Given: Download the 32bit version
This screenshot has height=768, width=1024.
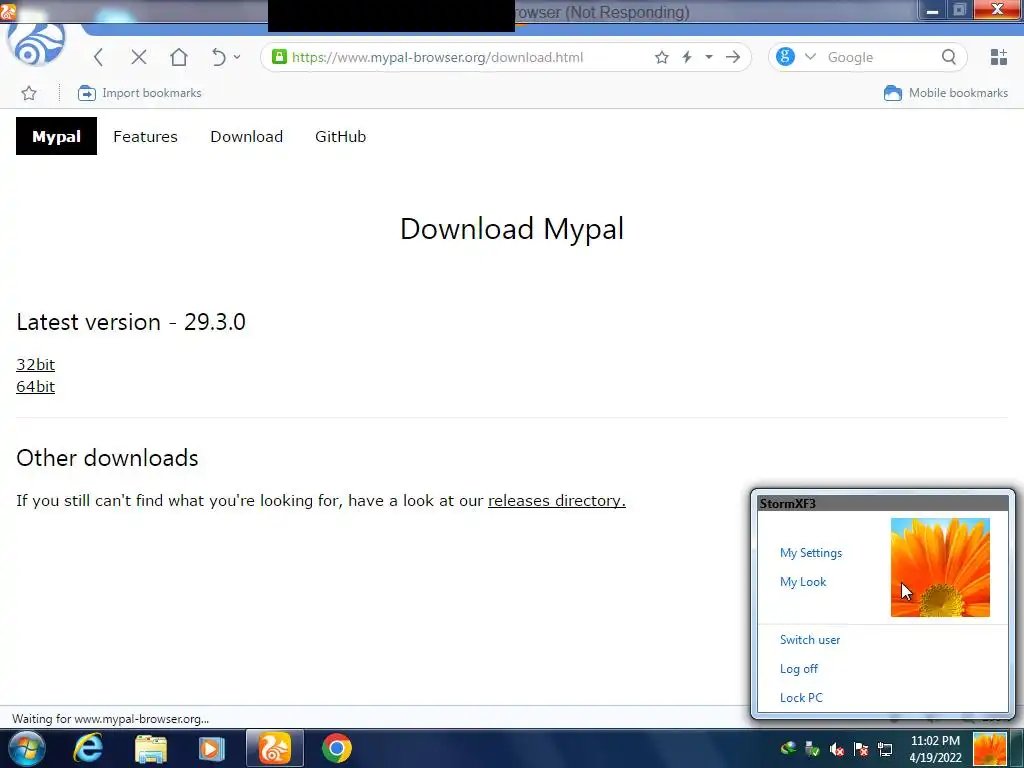Looking at the screenshot, I should point(35,364).
